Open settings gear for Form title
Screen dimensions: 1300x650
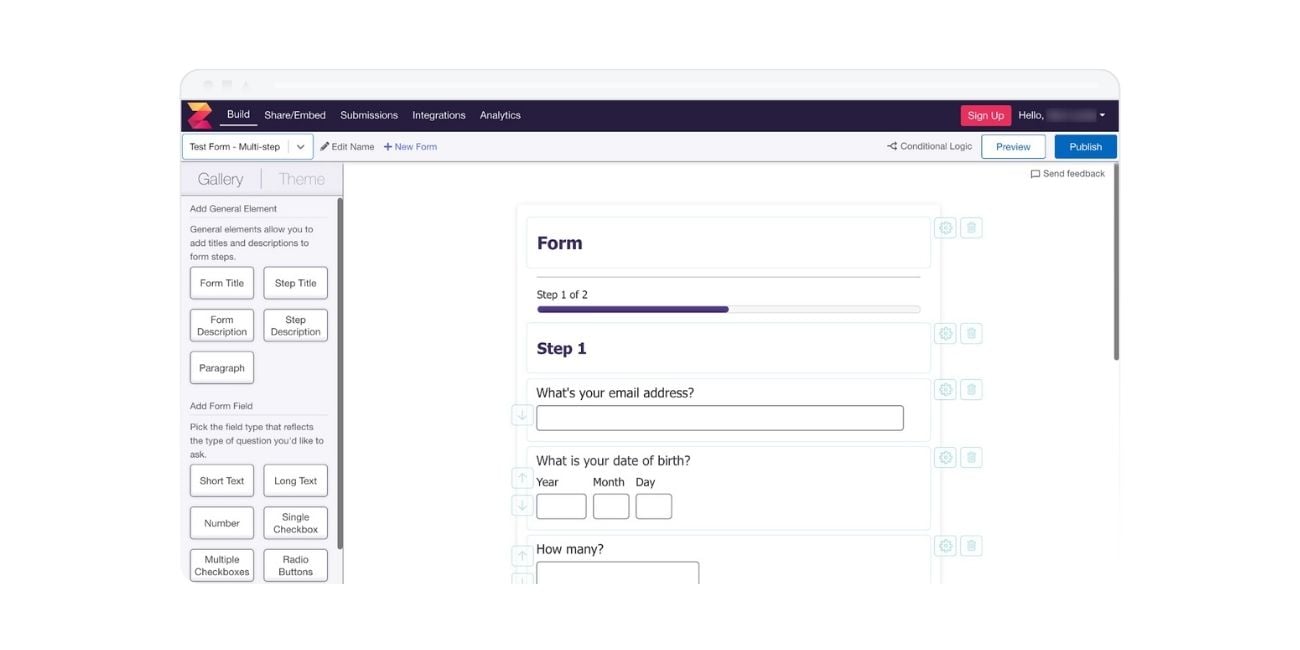(x=945, y=228)
